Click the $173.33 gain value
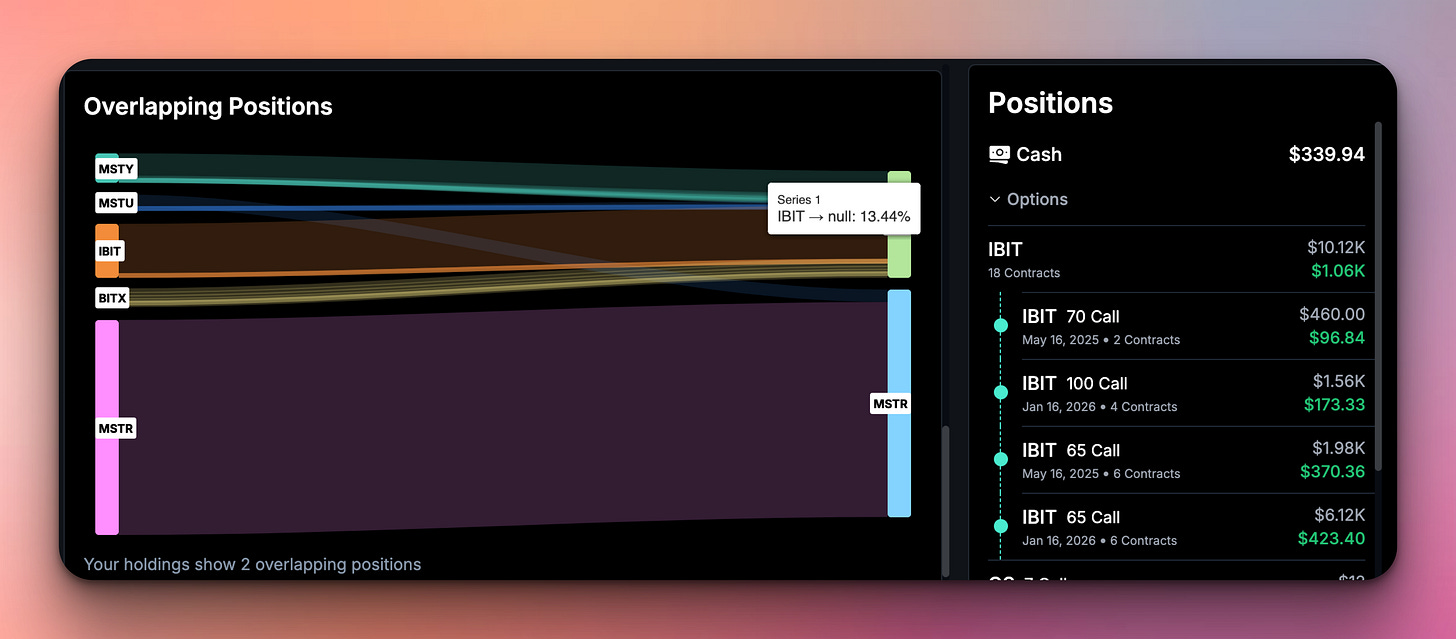Screen dimensions: 1456x639 tap(1334, 405)
